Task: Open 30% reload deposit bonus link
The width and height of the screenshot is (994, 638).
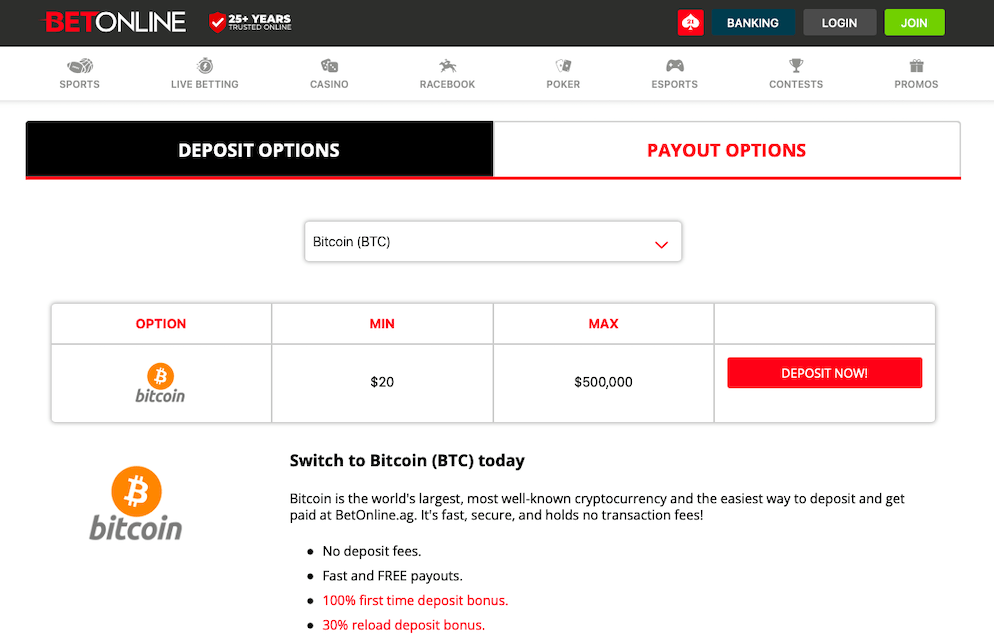Action: pos(404,625)
